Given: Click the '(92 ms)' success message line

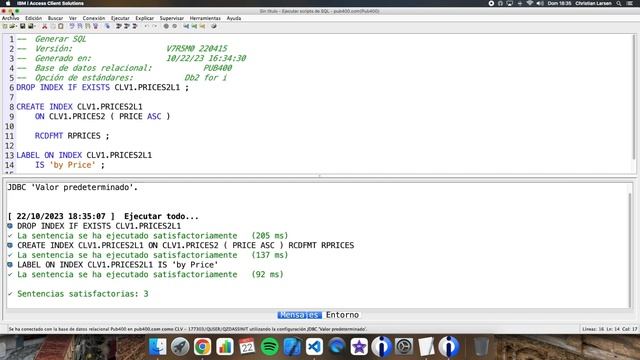Looking at the screenshot, I should 150,274.
